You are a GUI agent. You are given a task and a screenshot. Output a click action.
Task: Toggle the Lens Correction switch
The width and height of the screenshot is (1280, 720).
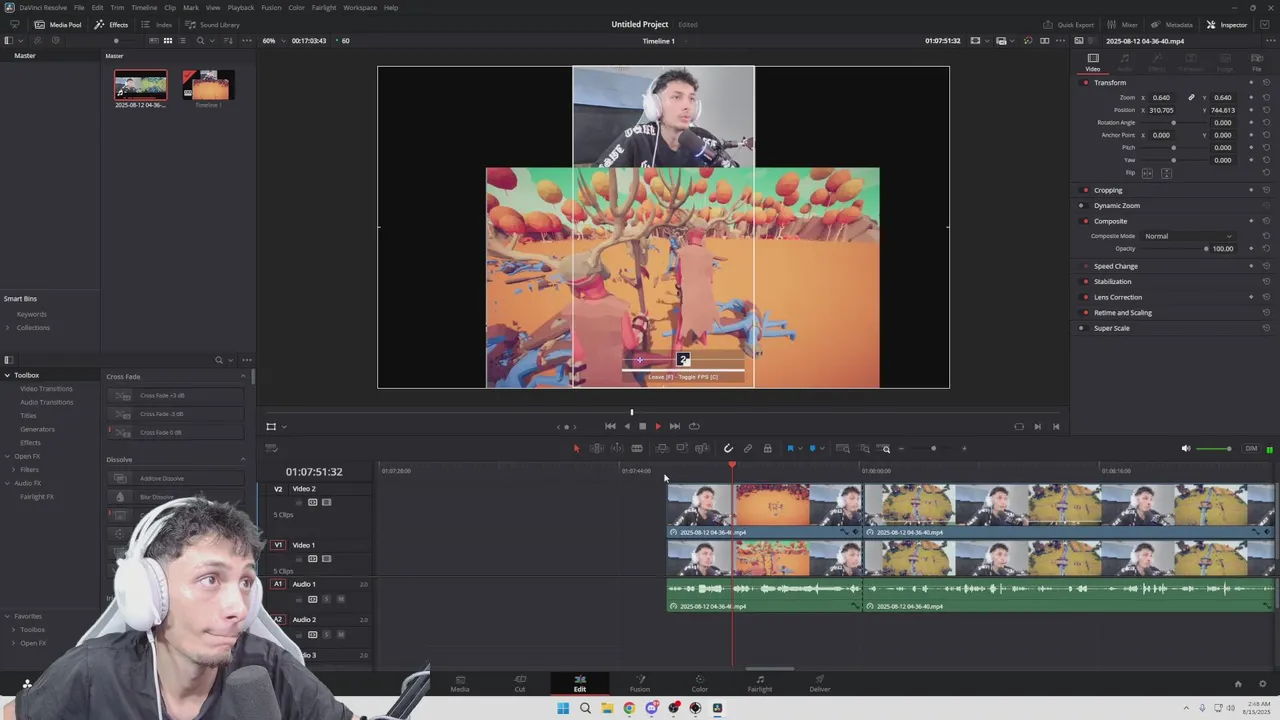click(x=1086, y=297)
